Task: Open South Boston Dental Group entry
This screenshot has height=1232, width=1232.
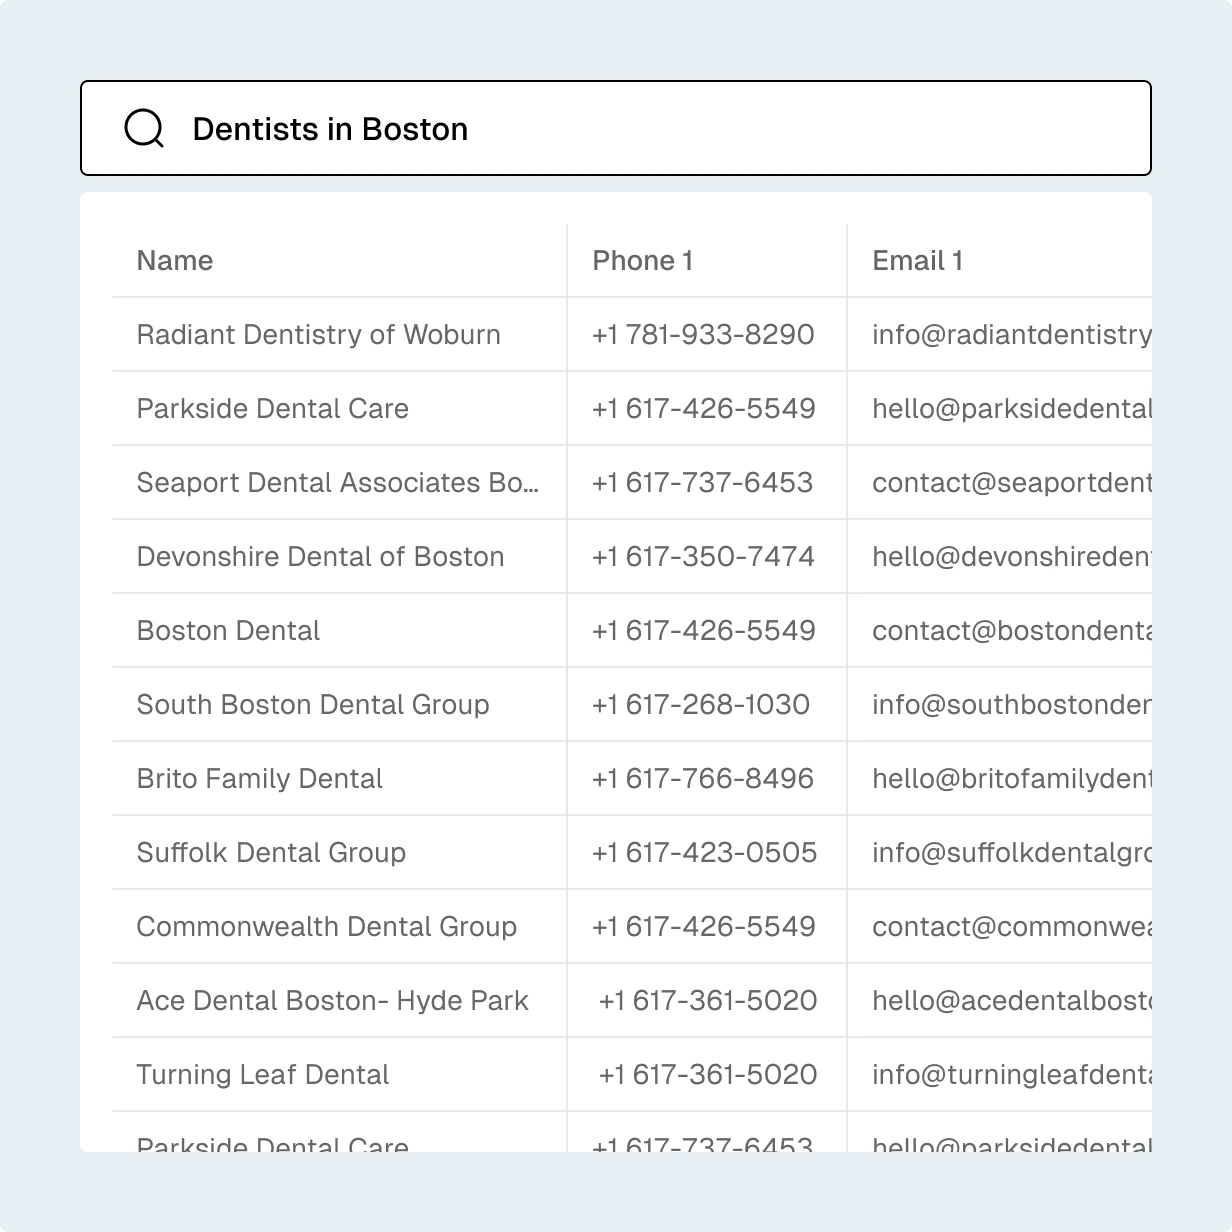Action: (x=313, y=705)
